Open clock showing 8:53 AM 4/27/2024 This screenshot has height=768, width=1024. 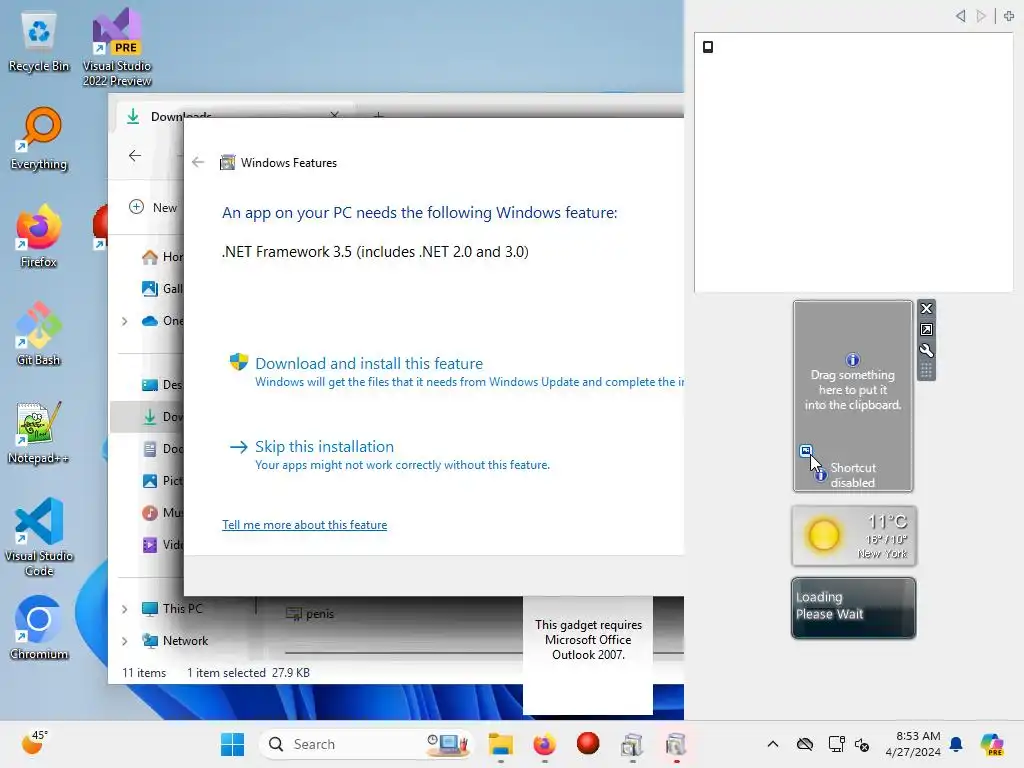click(913, 744)
